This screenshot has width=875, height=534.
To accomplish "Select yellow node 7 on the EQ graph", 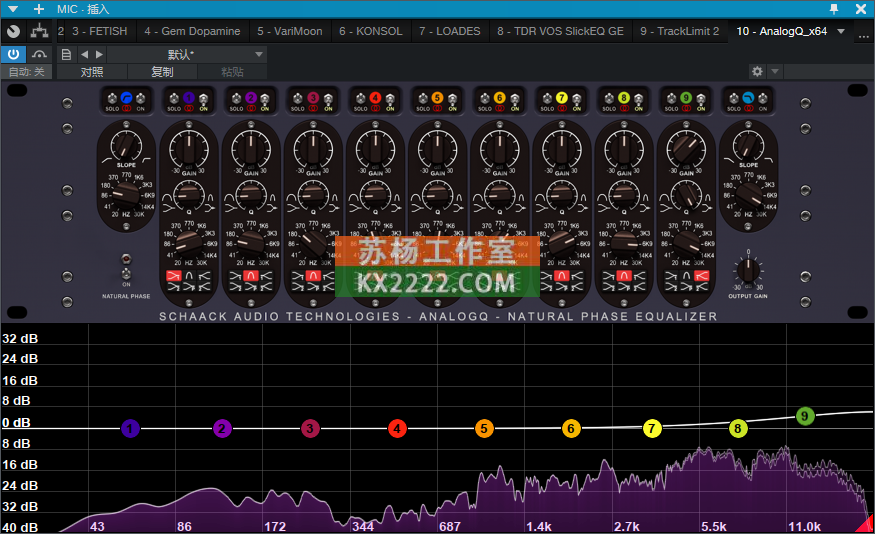I will click(651, 429).
